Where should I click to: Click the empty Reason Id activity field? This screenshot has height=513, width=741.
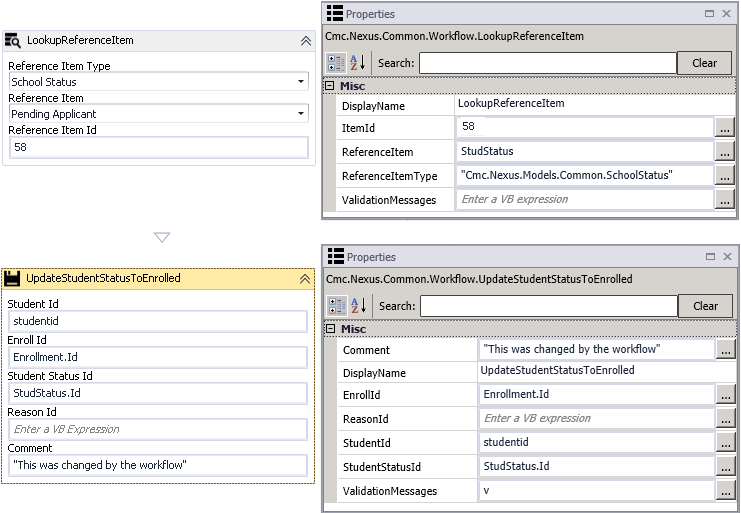click(x=158, y=429)
